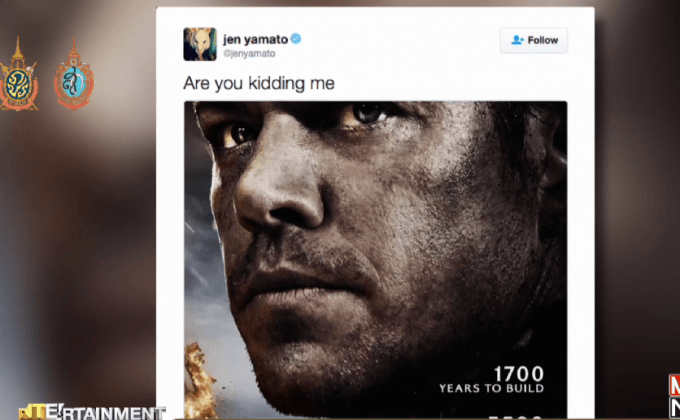This screenshot has width=680, height=420.
Task: Click the flames on the poster
Action: point(200,379)
